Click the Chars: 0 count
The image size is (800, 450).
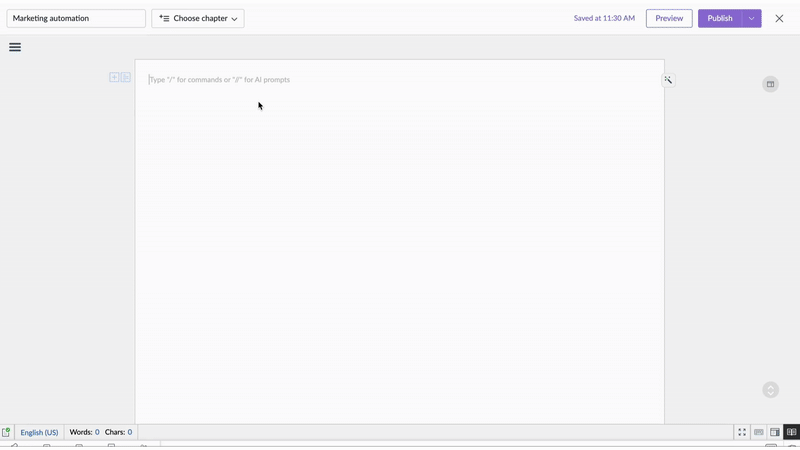point(118,432)
